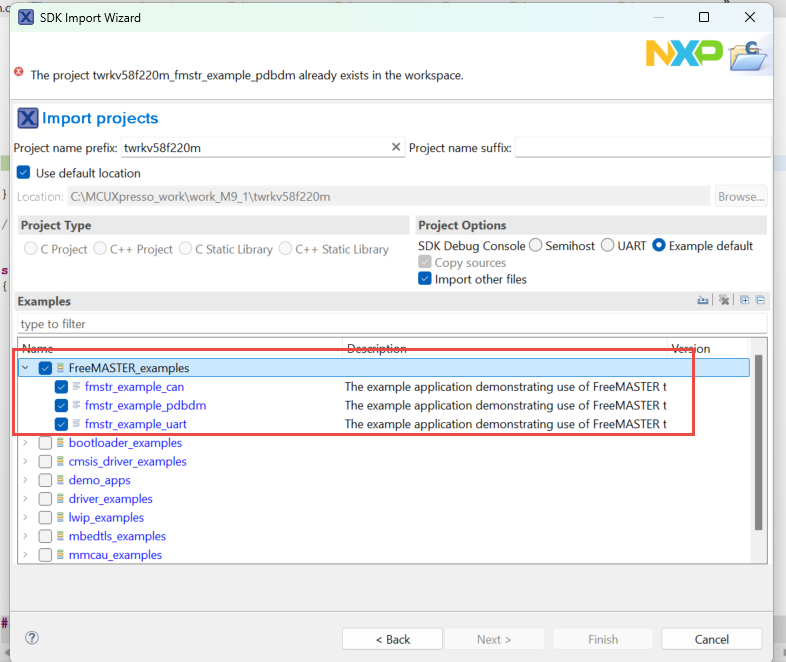
Task: Uncheck the FreeMASTER_examples group checkbox
Action: coord(45,368)
